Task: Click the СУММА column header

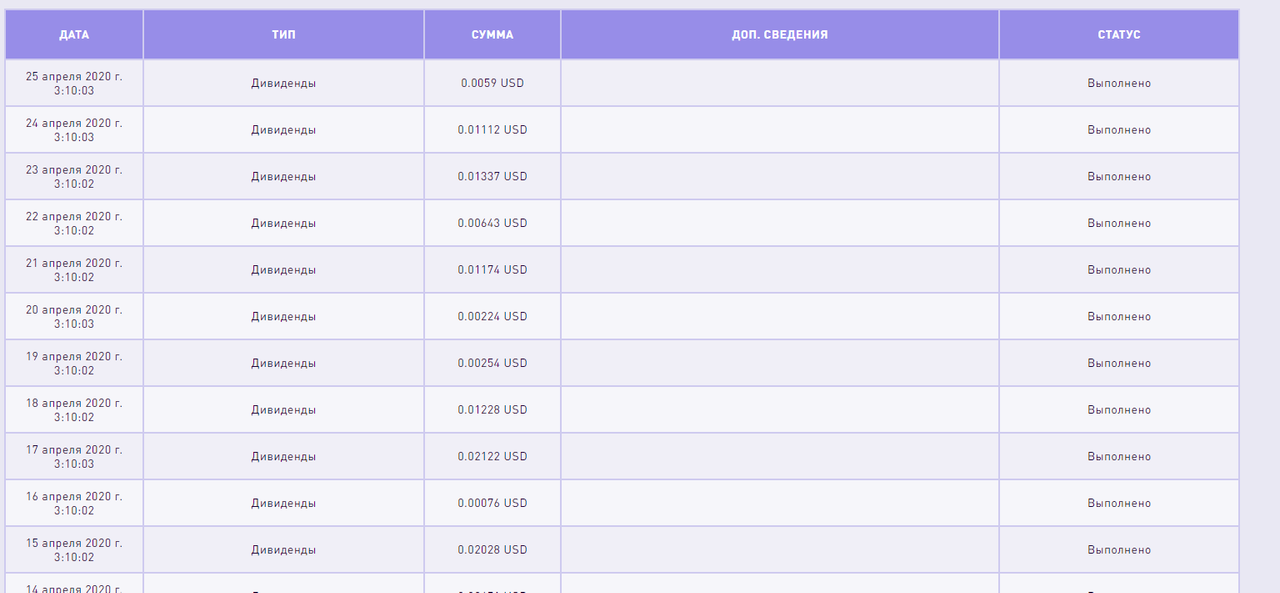Action: [x=492, y=35]
